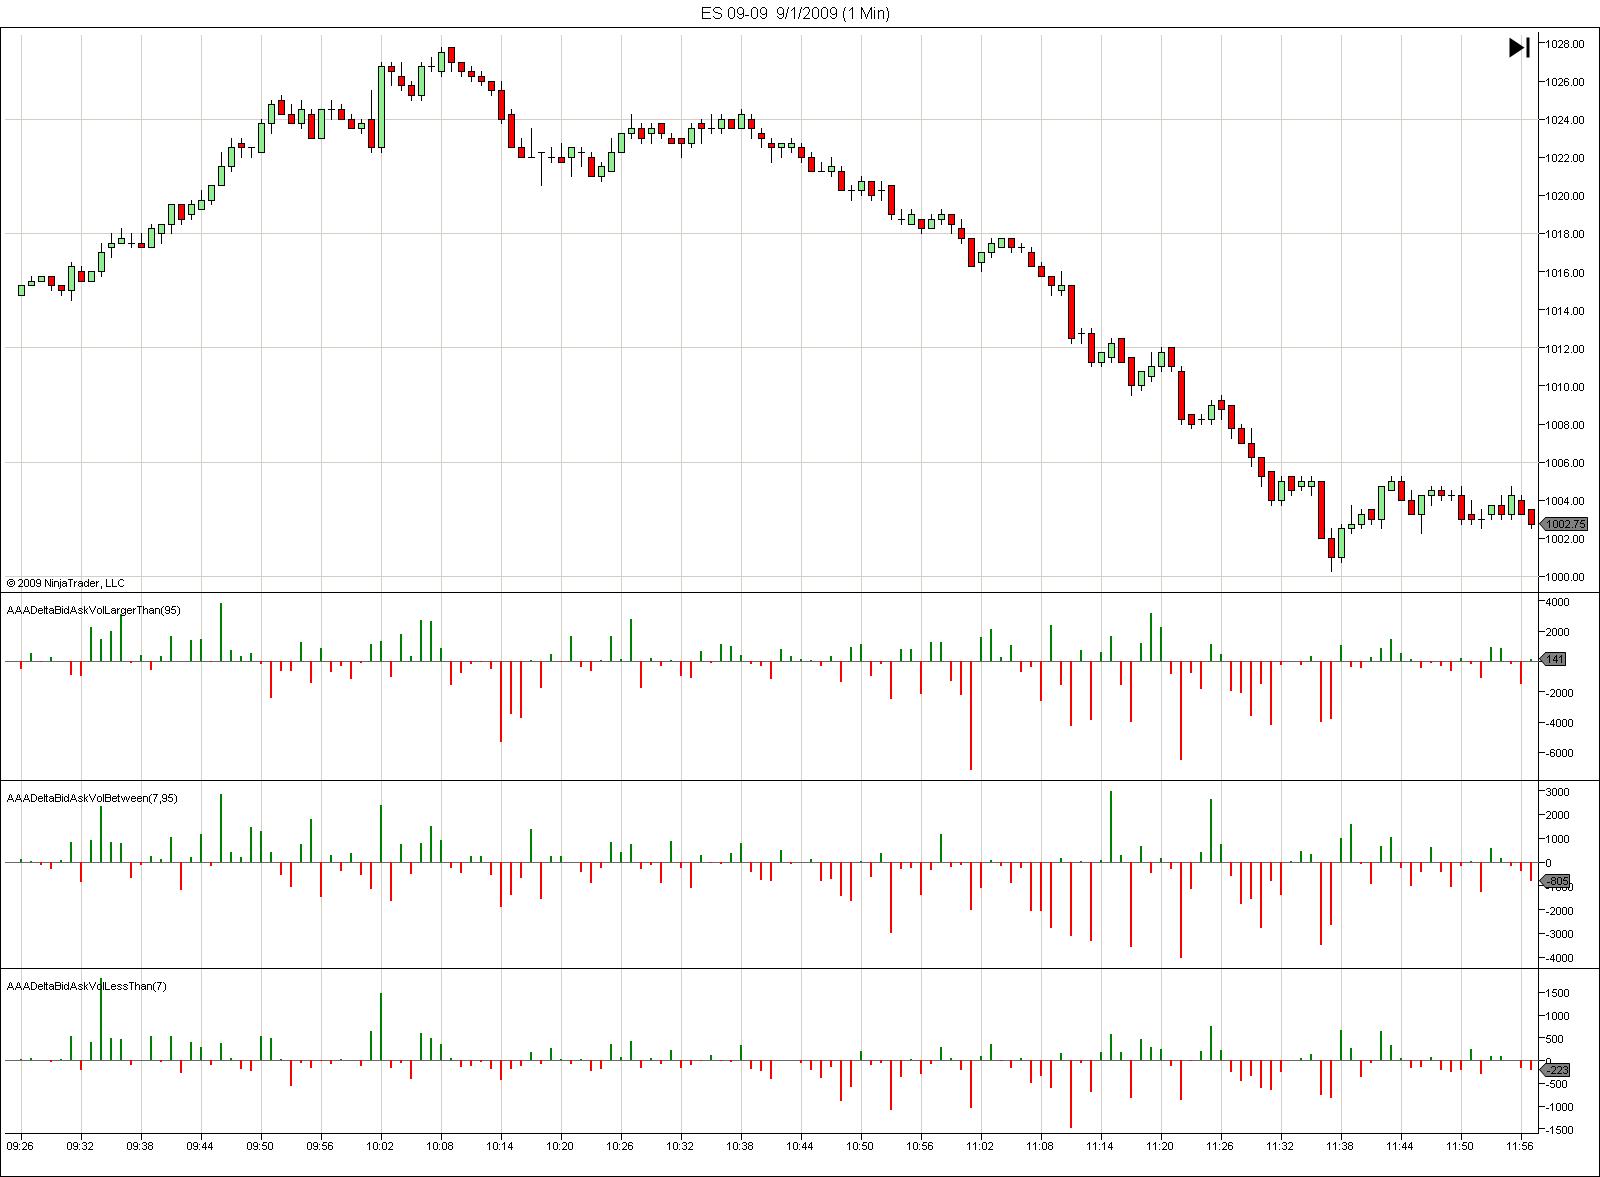Click the 11:26 time axis label
The width and height of the screenshot is (1600, 1177).
pos(1220,1146)
